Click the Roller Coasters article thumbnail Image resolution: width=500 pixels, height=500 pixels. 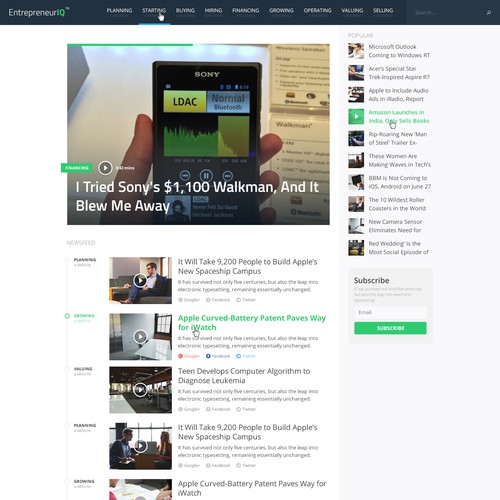[x=356, y=204]
